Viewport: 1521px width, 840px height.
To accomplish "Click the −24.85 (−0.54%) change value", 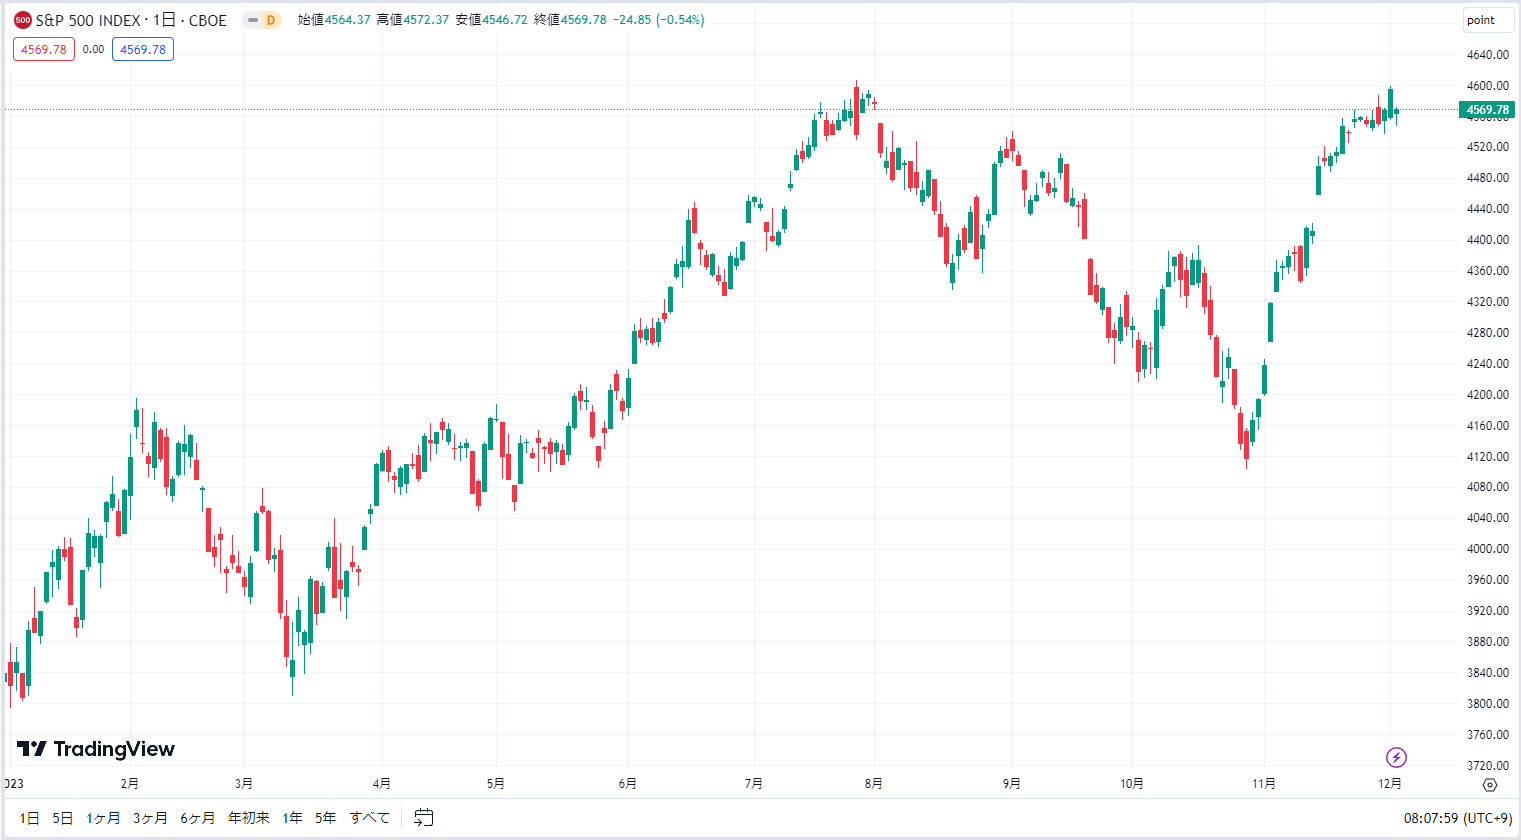I will (x=658, y=20).
